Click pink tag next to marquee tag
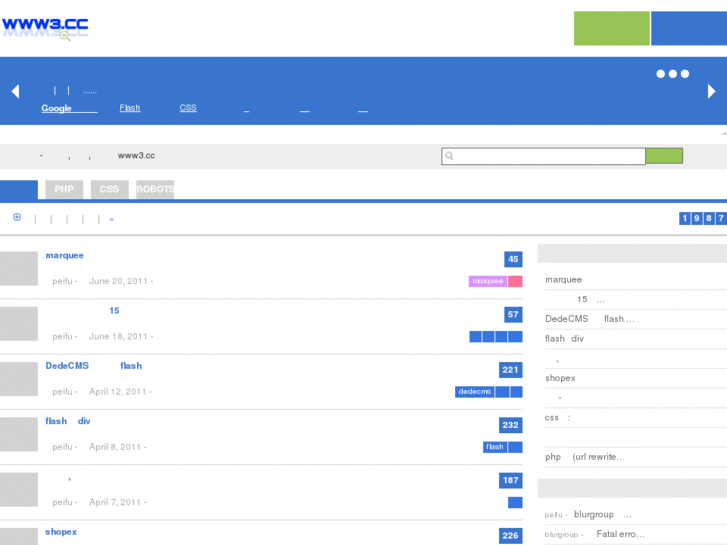The image size is (727, 545). (515, 281)
